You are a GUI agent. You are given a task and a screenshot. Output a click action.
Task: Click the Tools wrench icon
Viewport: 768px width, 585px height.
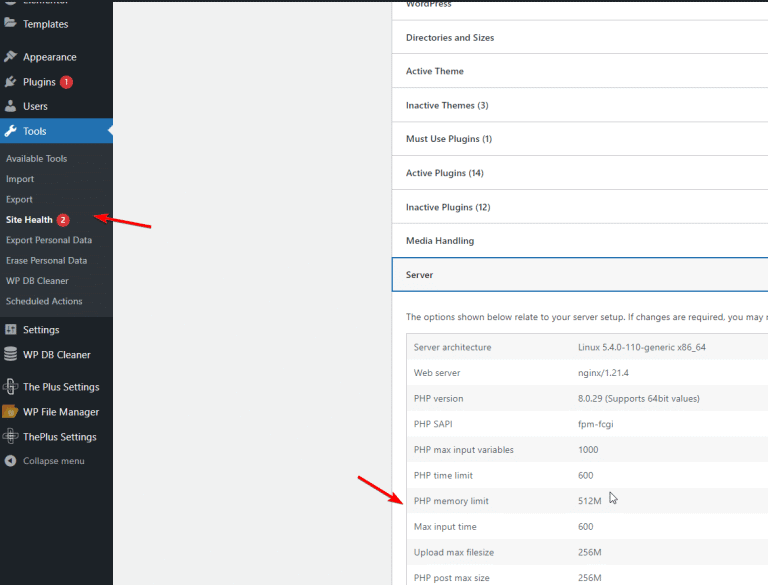click(x=10, y=131)
